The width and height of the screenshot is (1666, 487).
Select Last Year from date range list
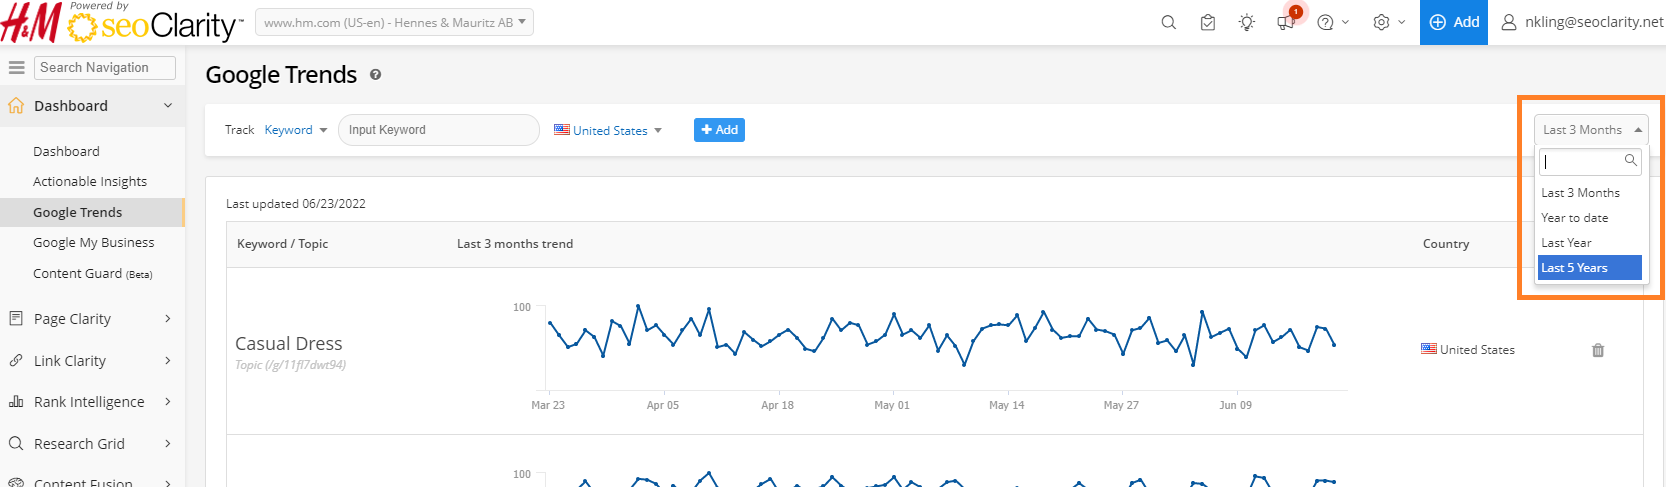1567,243
